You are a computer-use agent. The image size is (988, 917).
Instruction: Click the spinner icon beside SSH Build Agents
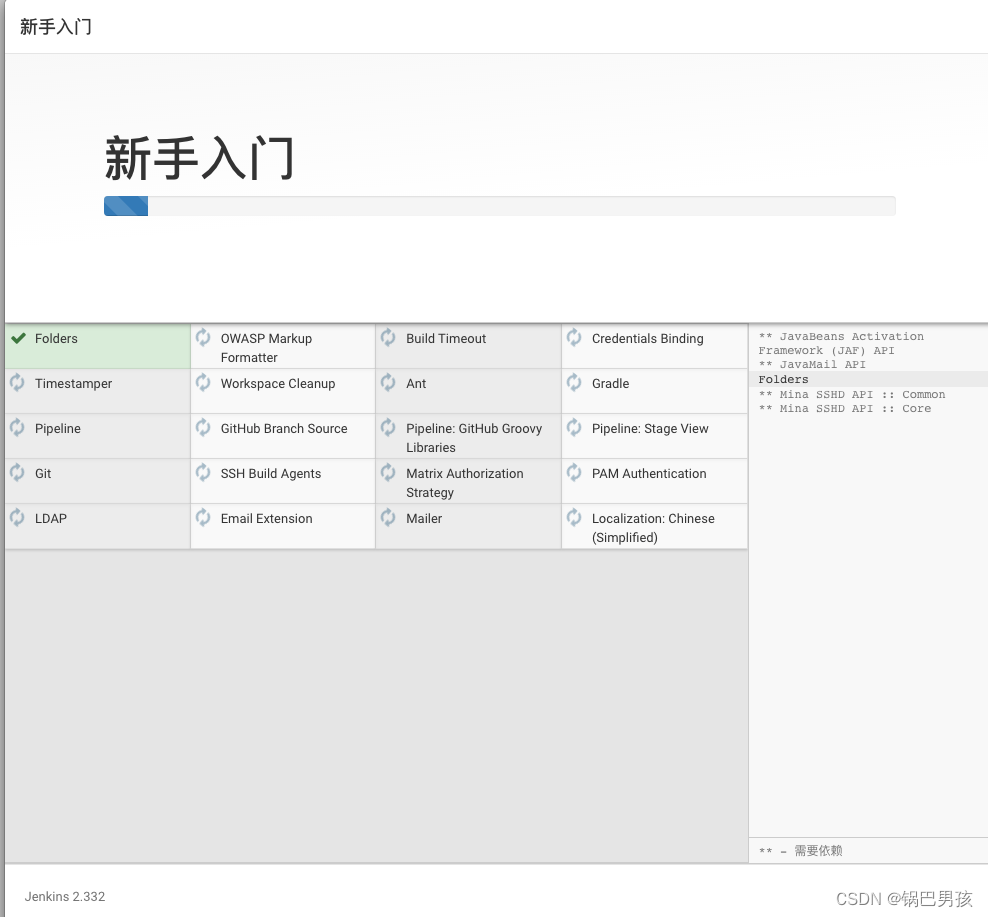[203, 474]
